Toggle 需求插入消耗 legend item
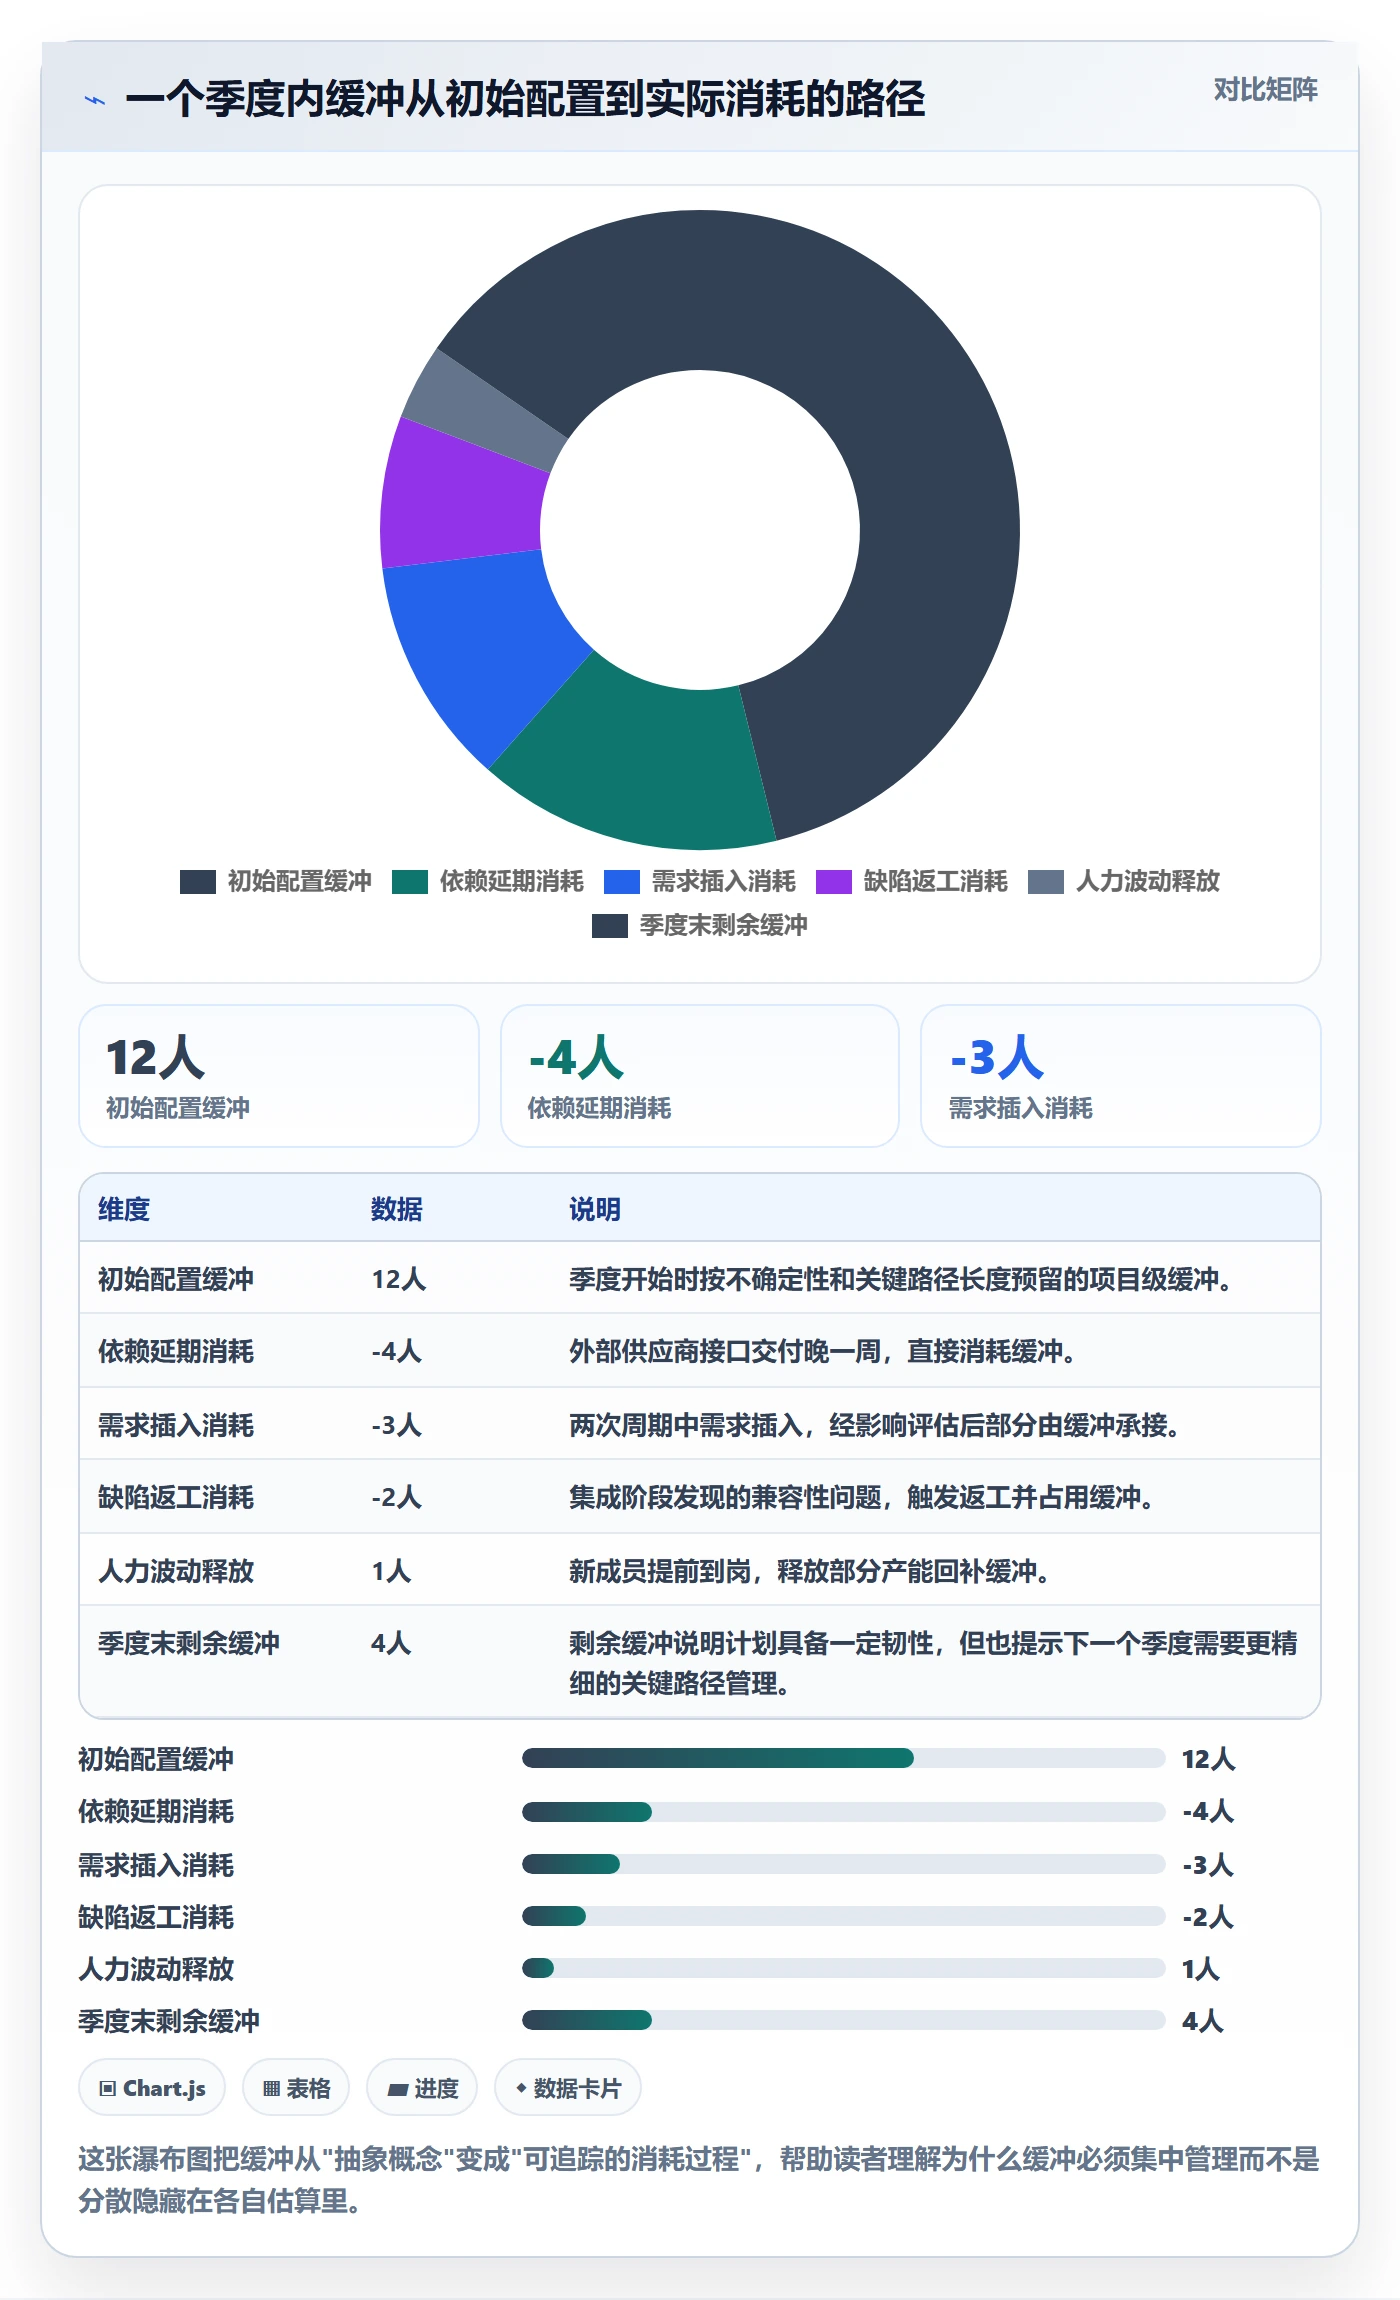The width and height of the screenshot is (1400, 2300). tap(700, 881)
